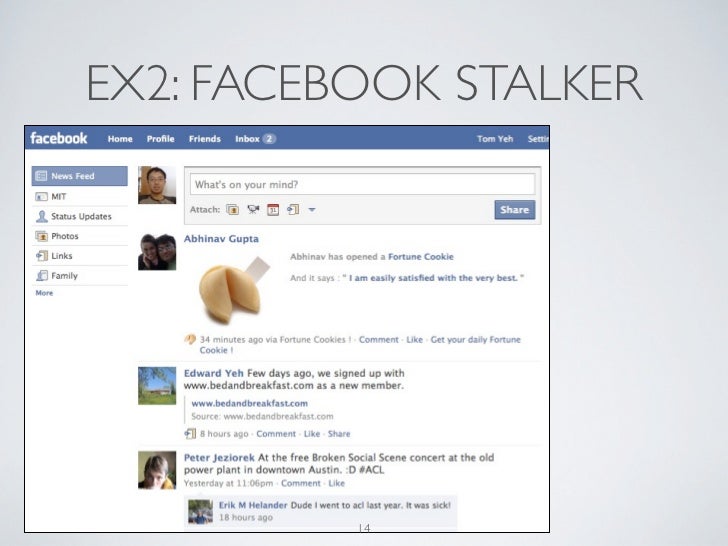
Task: Click the "What's on your mind?" field
Action: pos(362,185)
